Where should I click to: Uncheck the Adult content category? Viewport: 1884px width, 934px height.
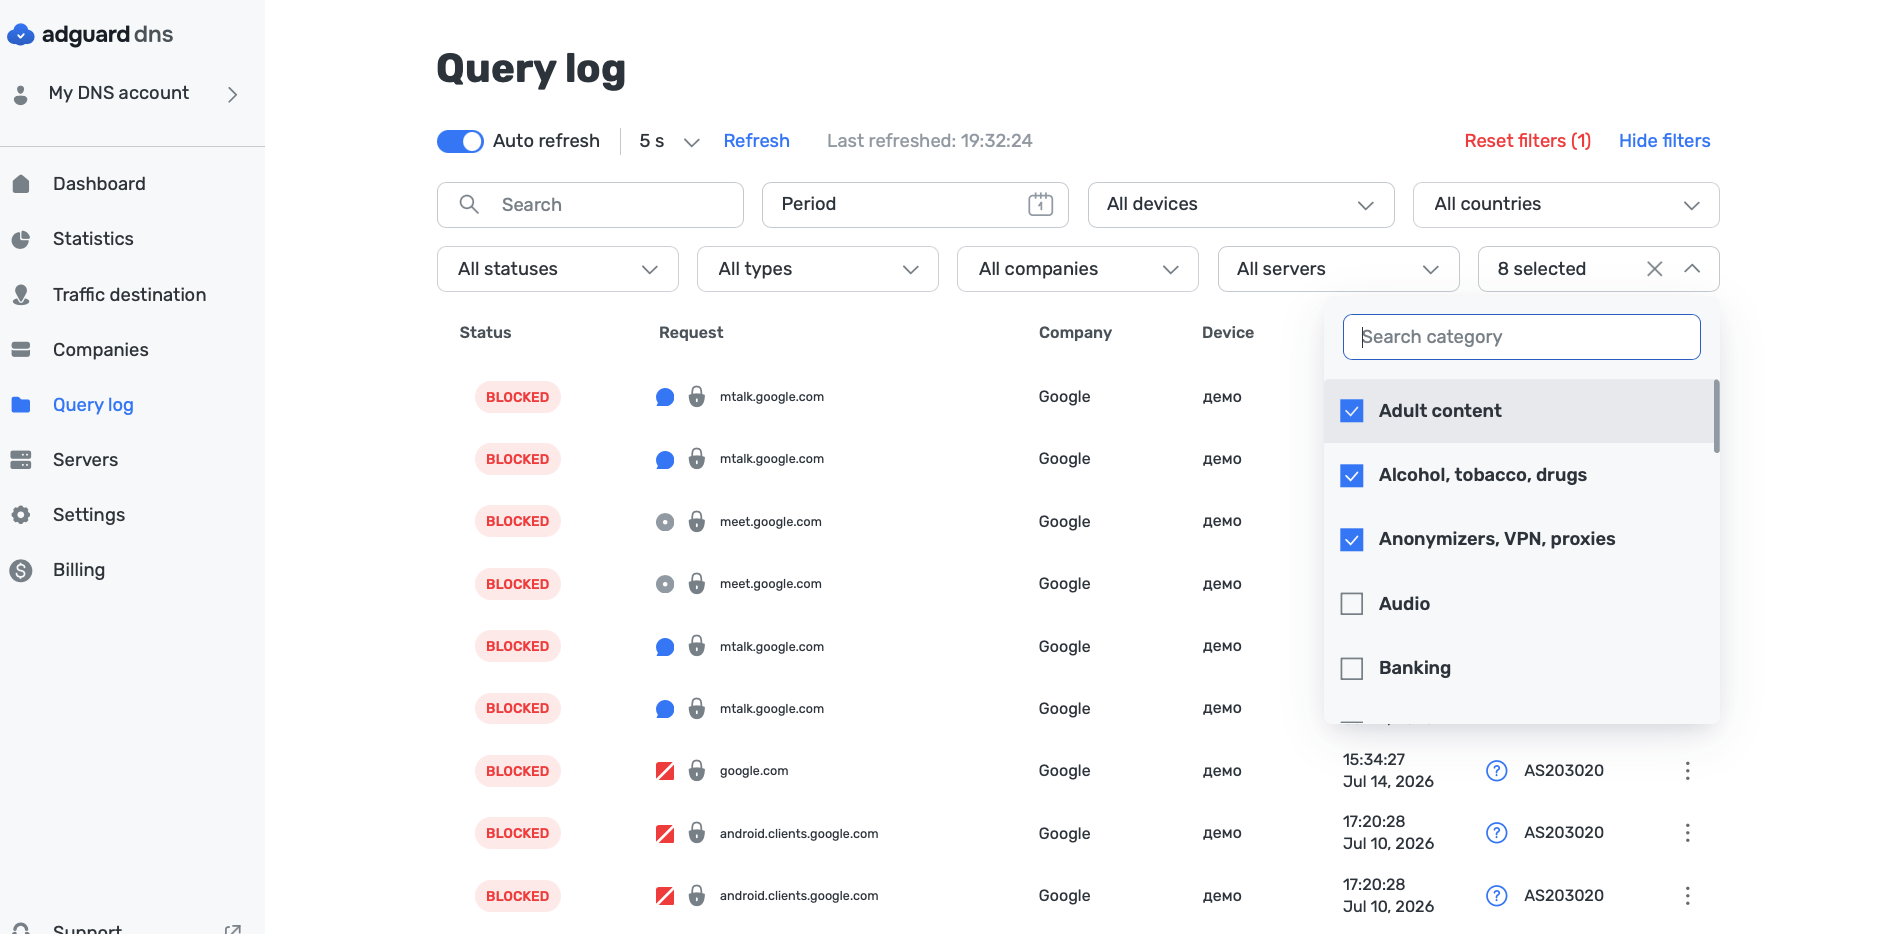[1351, 411]
